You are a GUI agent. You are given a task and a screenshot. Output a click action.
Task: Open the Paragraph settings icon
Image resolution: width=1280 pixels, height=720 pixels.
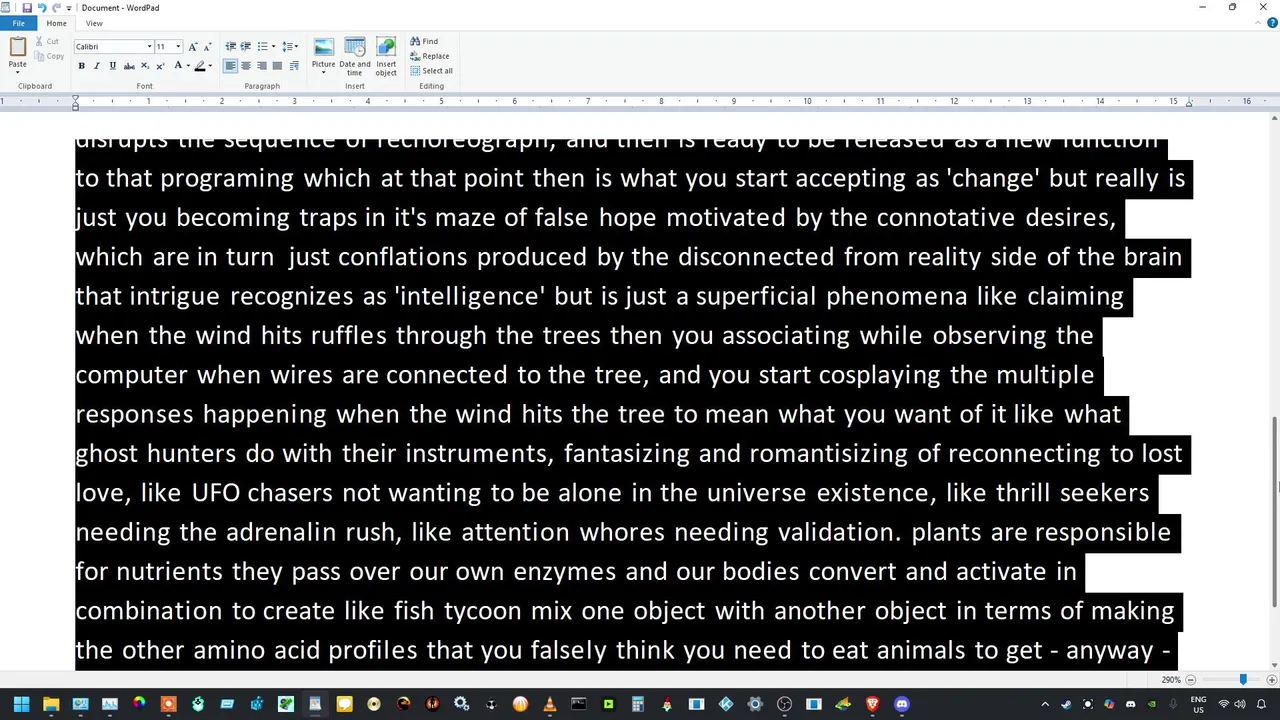click(x=294, y=66)
